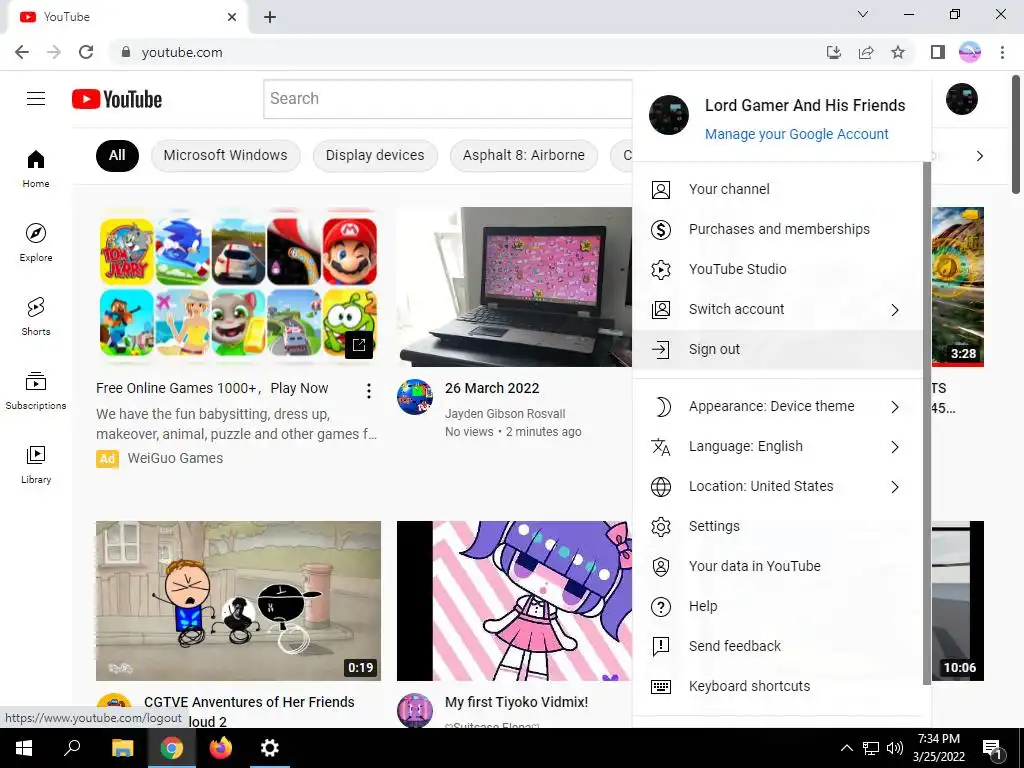Click the install app icon in address bar
Image resolution: width=1024 pixels, height=768 pixels.
(x=834, y=52)
